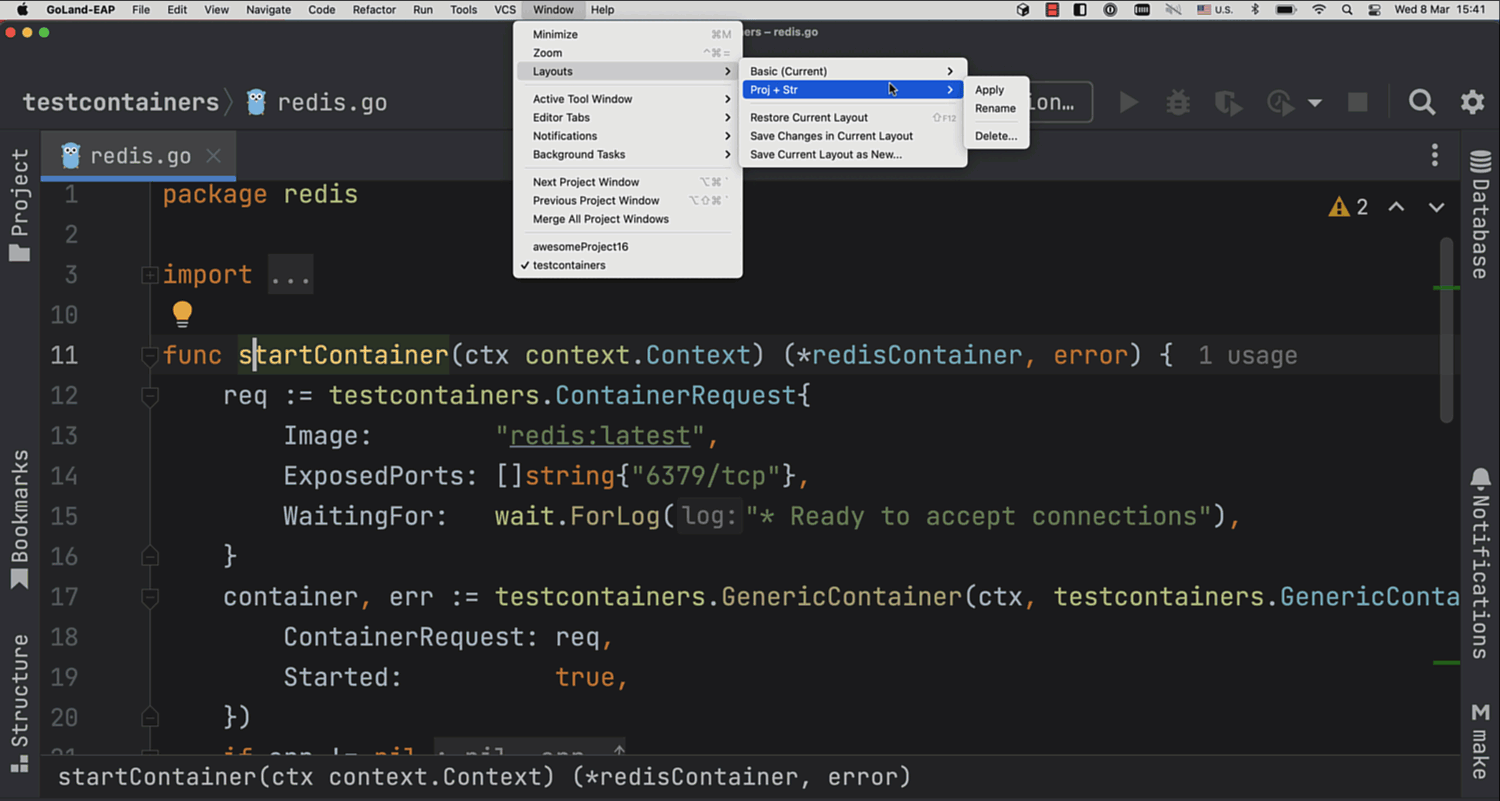Click the testcontainers breadcrumb
1500x801 pixels.
(x=120, y=102)
